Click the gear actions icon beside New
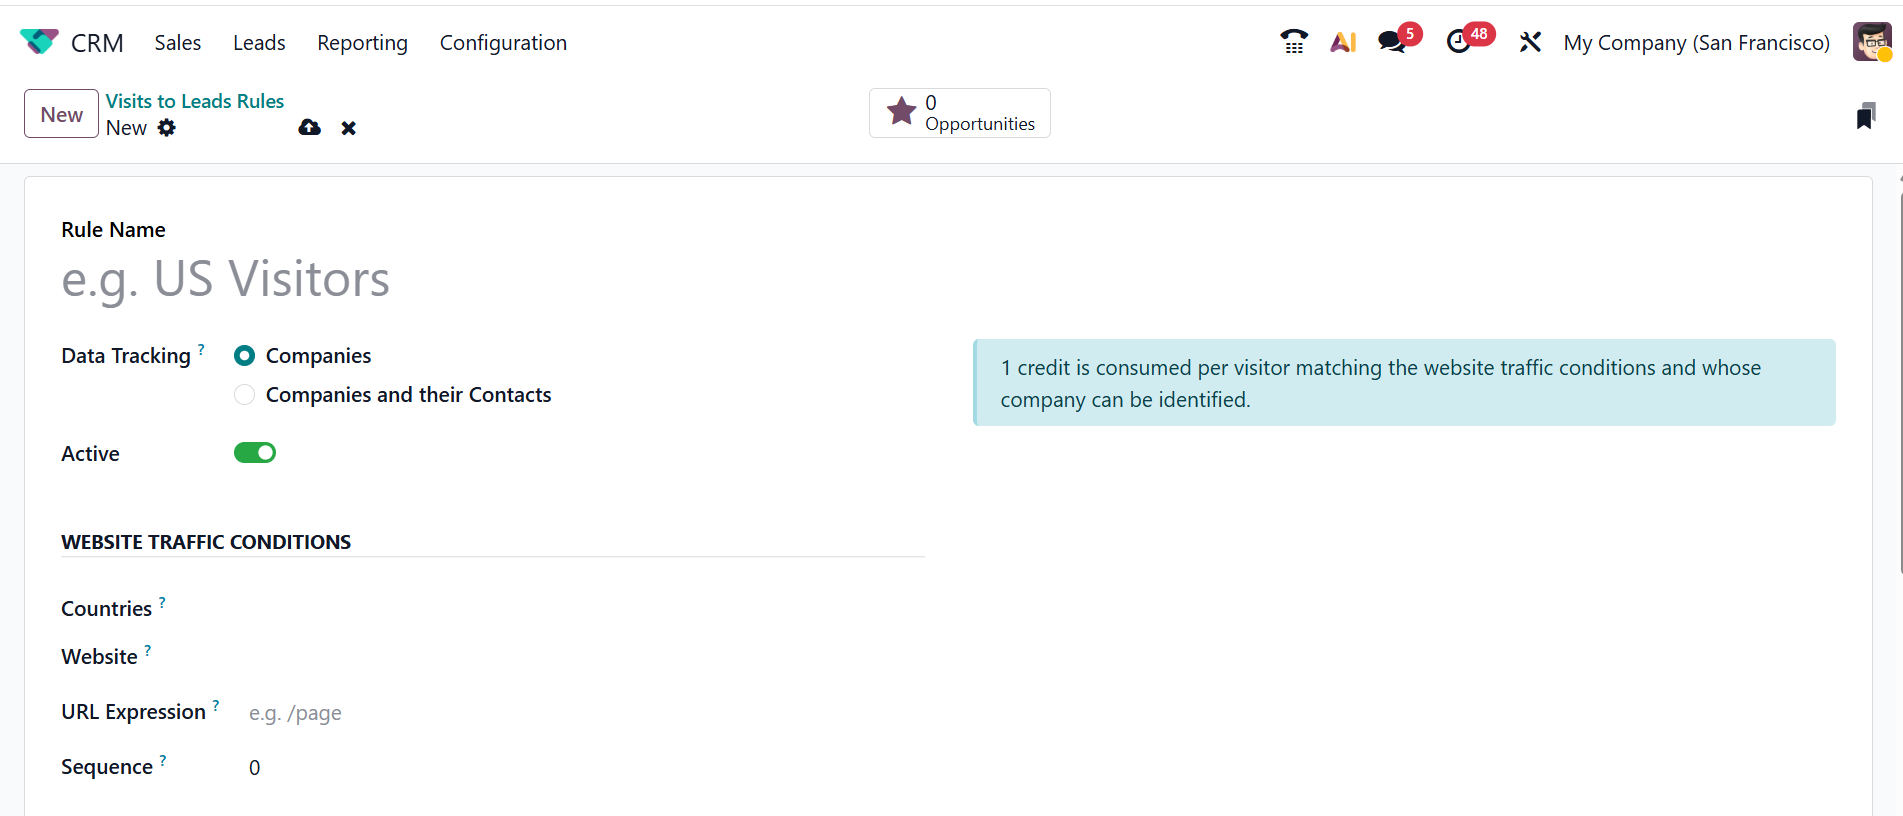The height and width of the screenshot is (816, 1903). (x=167, y=128)
